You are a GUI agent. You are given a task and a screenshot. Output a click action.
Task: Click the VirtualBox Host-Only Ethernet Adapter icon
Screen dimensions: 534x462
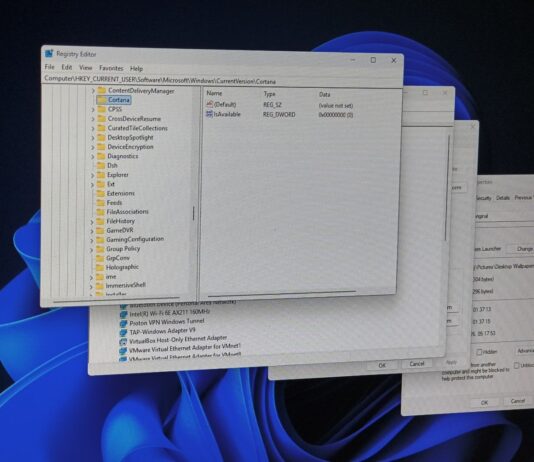click(123, 341)
